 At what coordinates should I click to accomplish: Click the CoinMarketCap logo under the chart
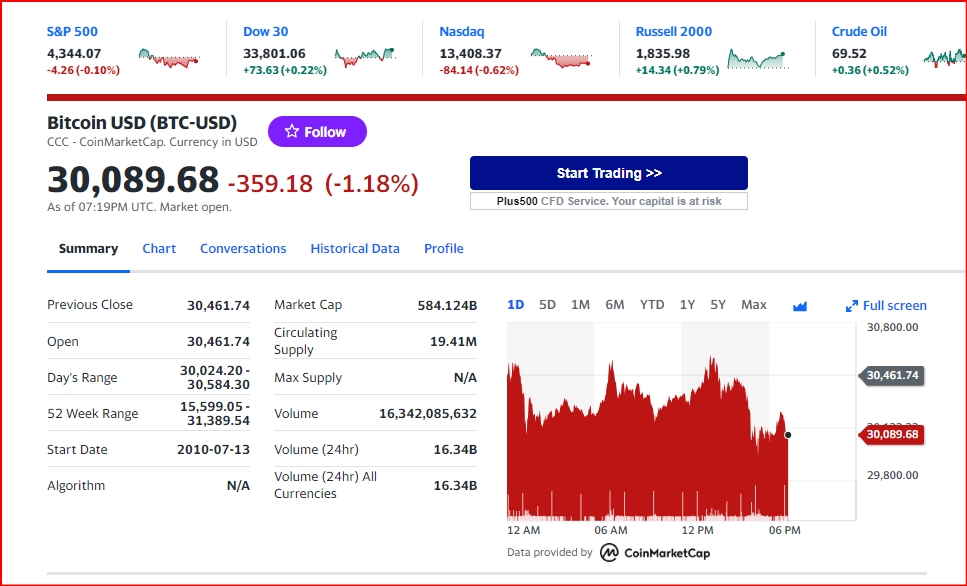pyautogui.click(x=655, y=553)
